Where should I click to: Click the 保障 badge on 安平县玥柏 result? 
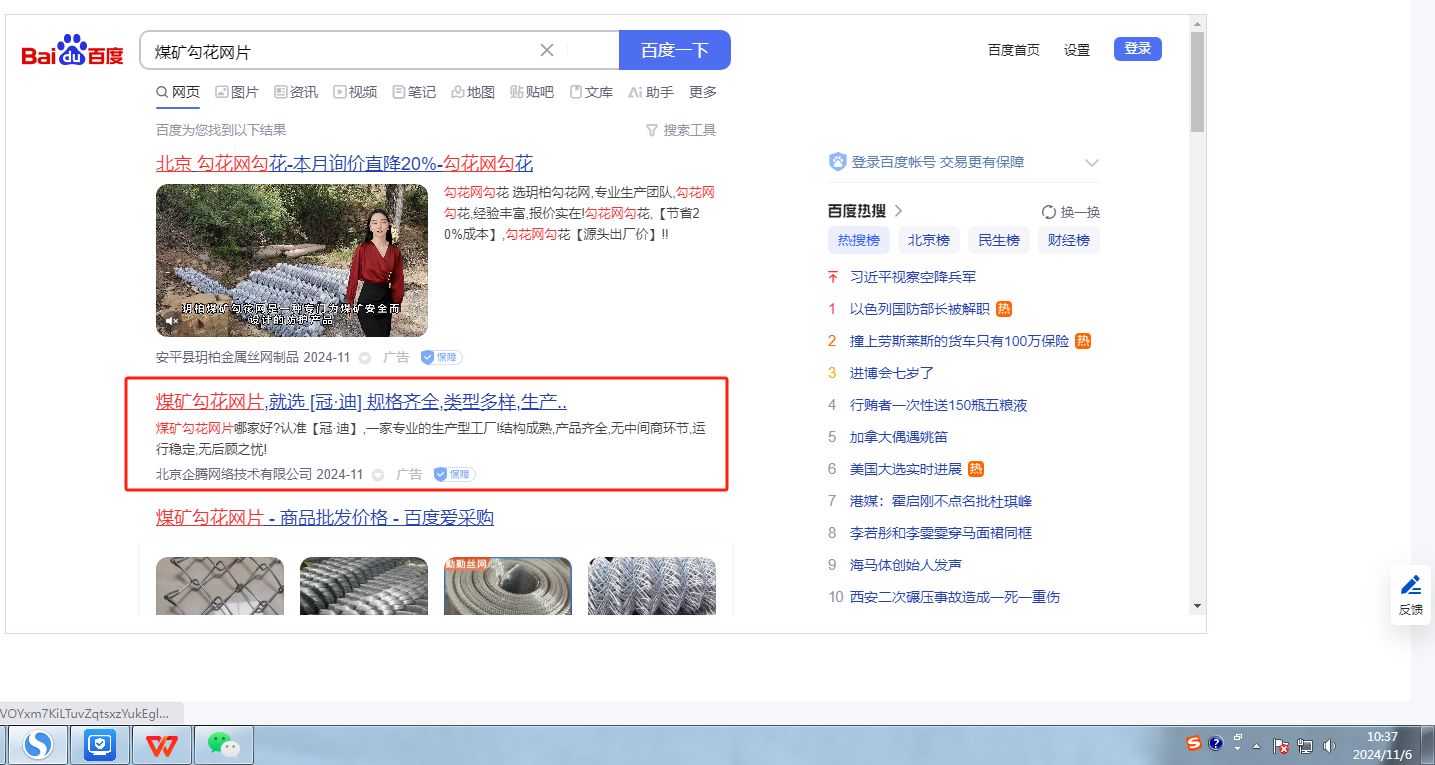pyautogui.click(x=441, y=357)
